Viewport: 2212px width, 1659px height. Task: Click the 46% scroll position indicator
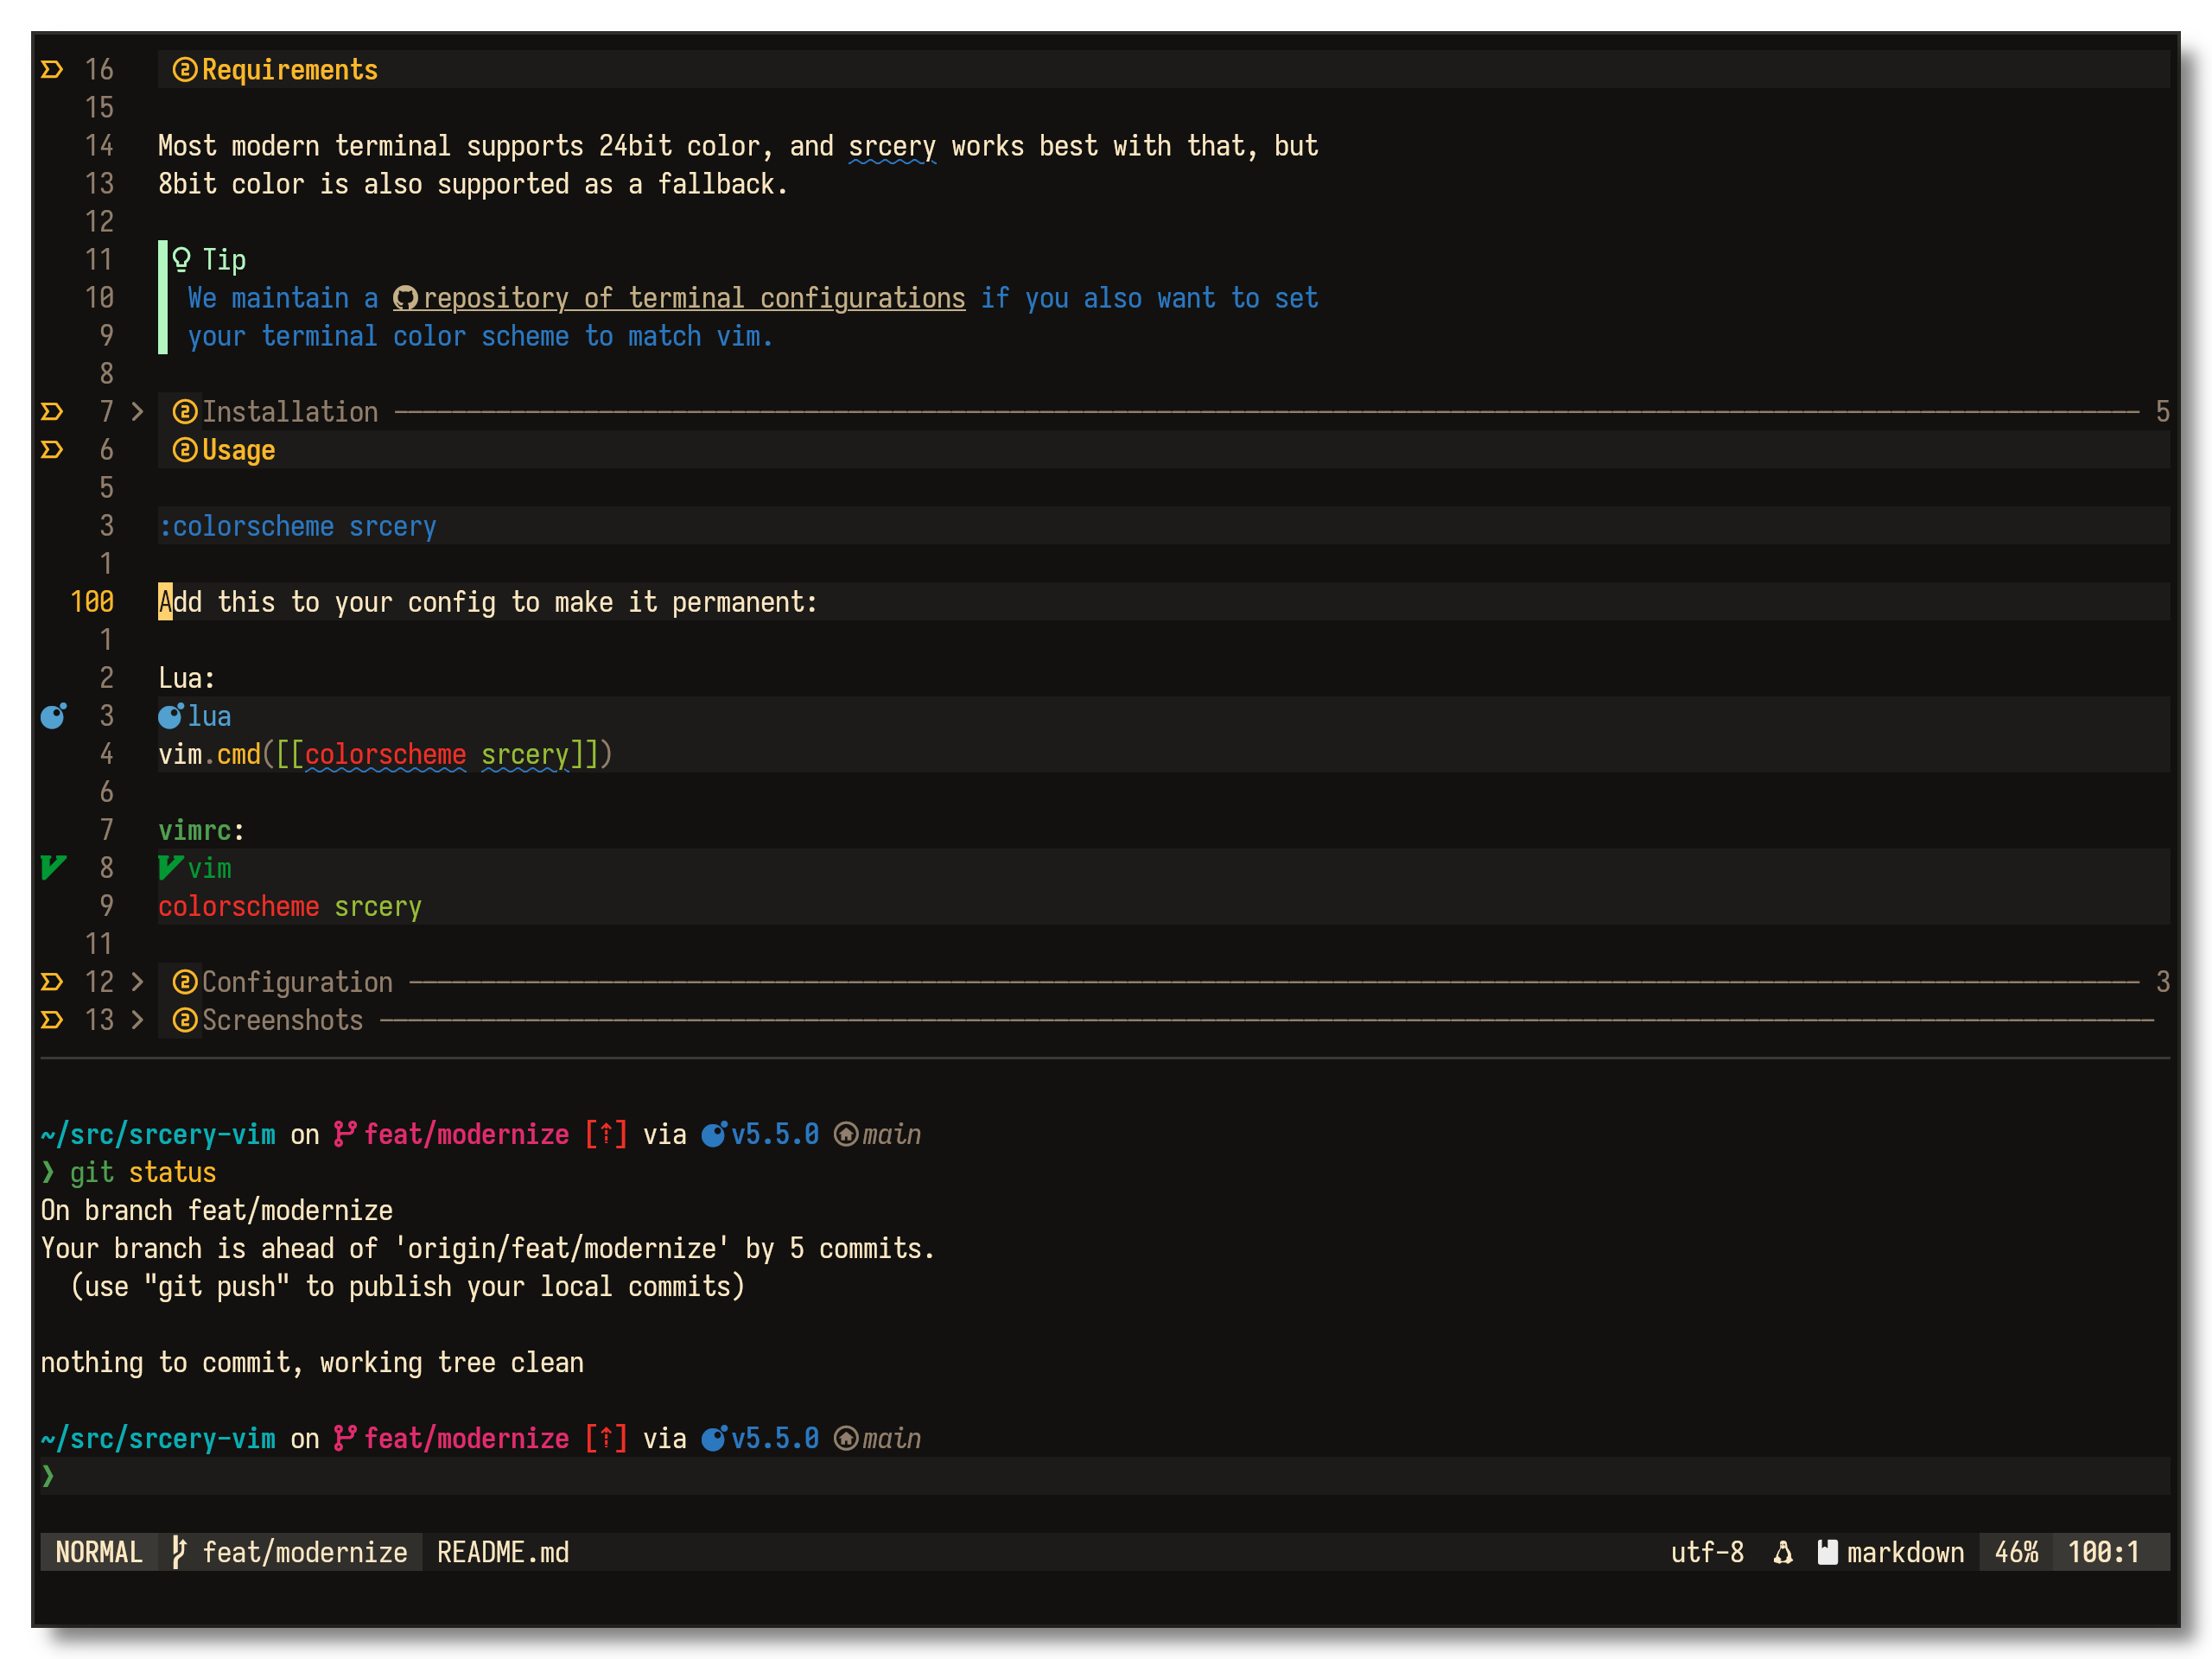pos(2016,1552)
